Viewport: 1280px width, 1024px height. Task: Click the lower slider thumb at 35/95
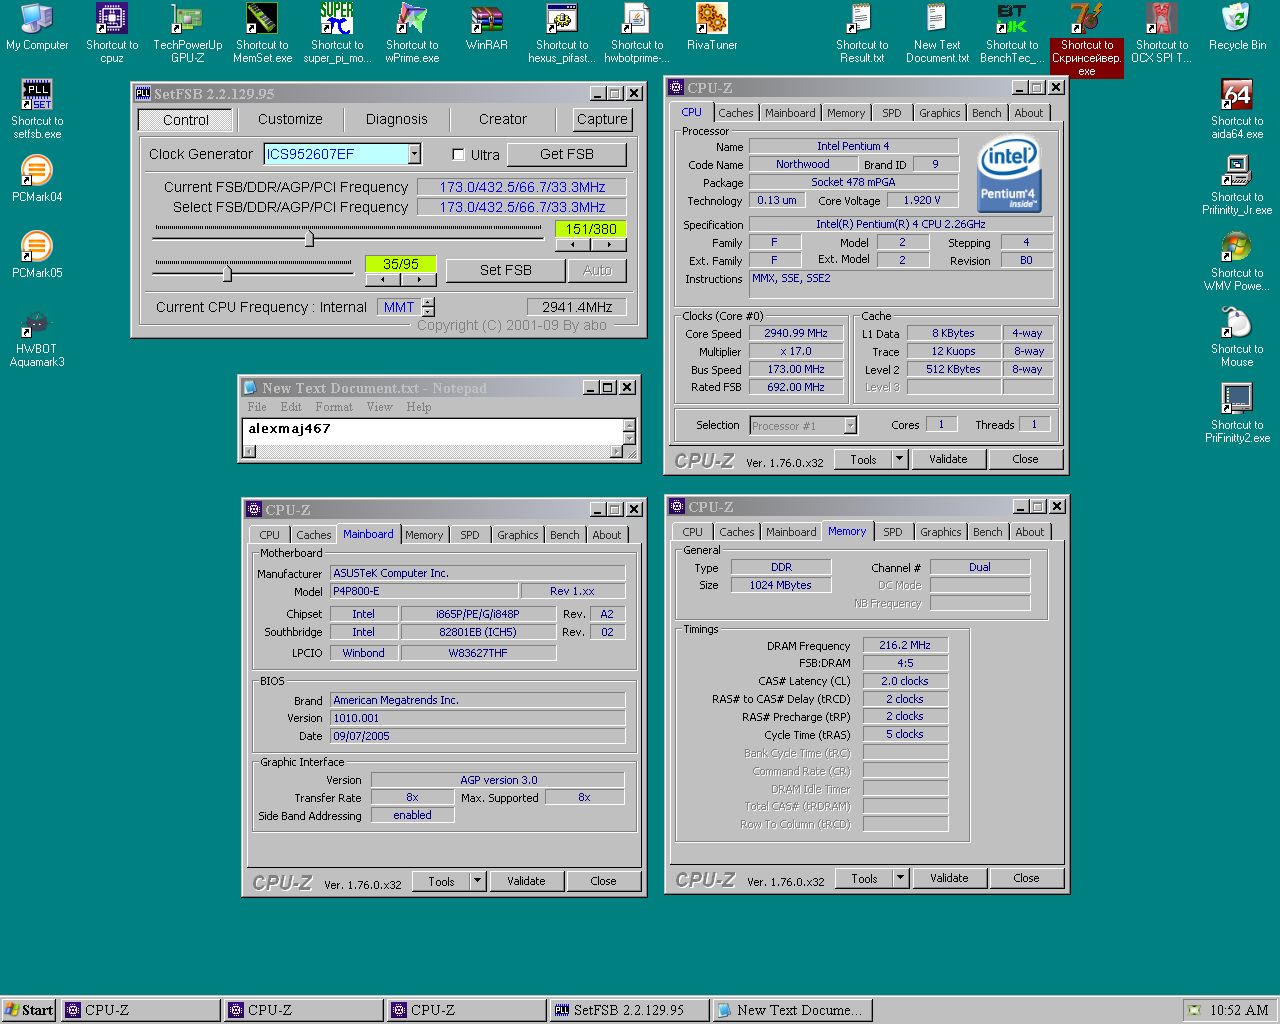point(227,272)
